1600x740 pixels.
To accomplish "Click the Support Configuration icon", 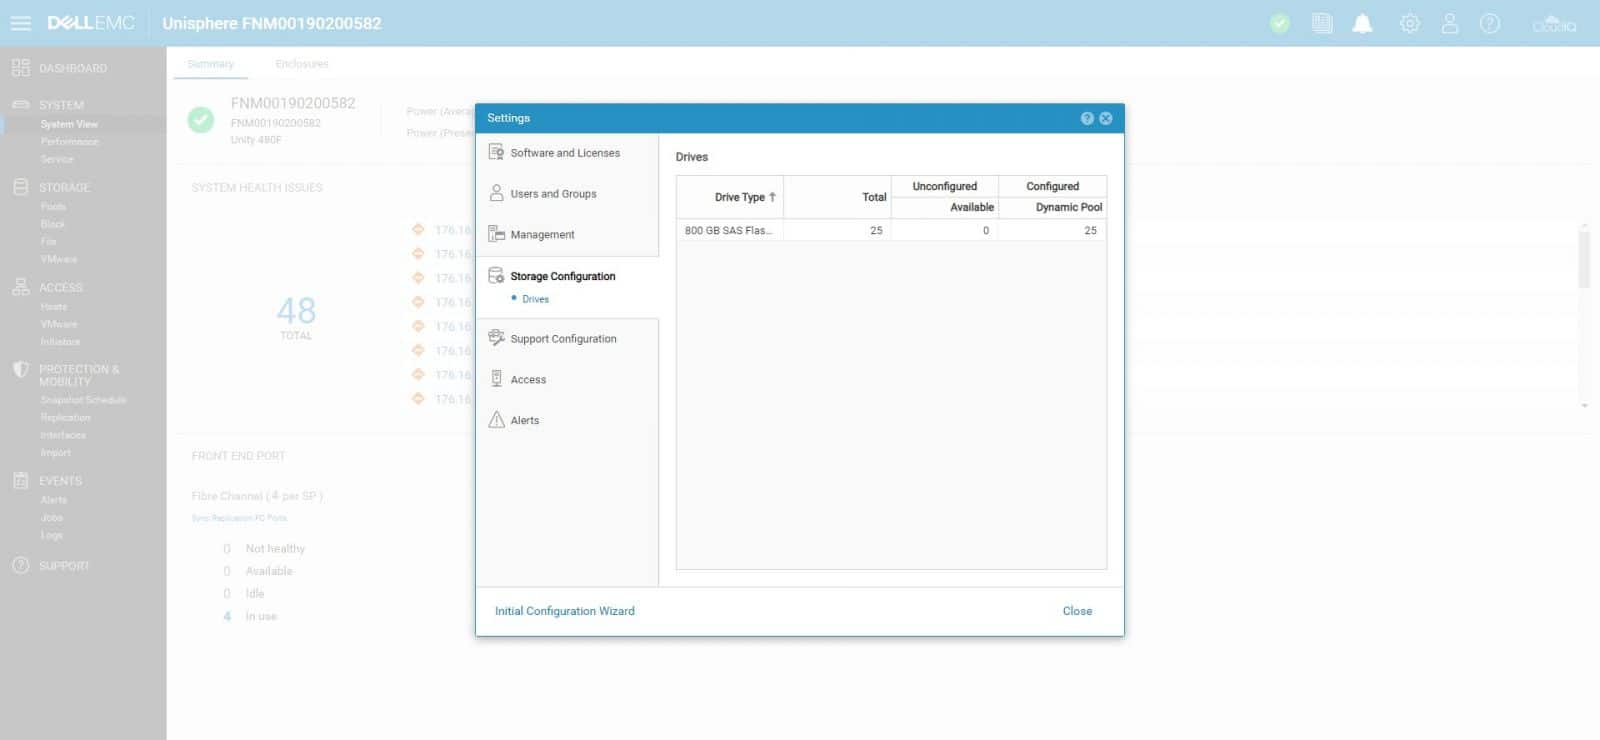I will 496,338.
